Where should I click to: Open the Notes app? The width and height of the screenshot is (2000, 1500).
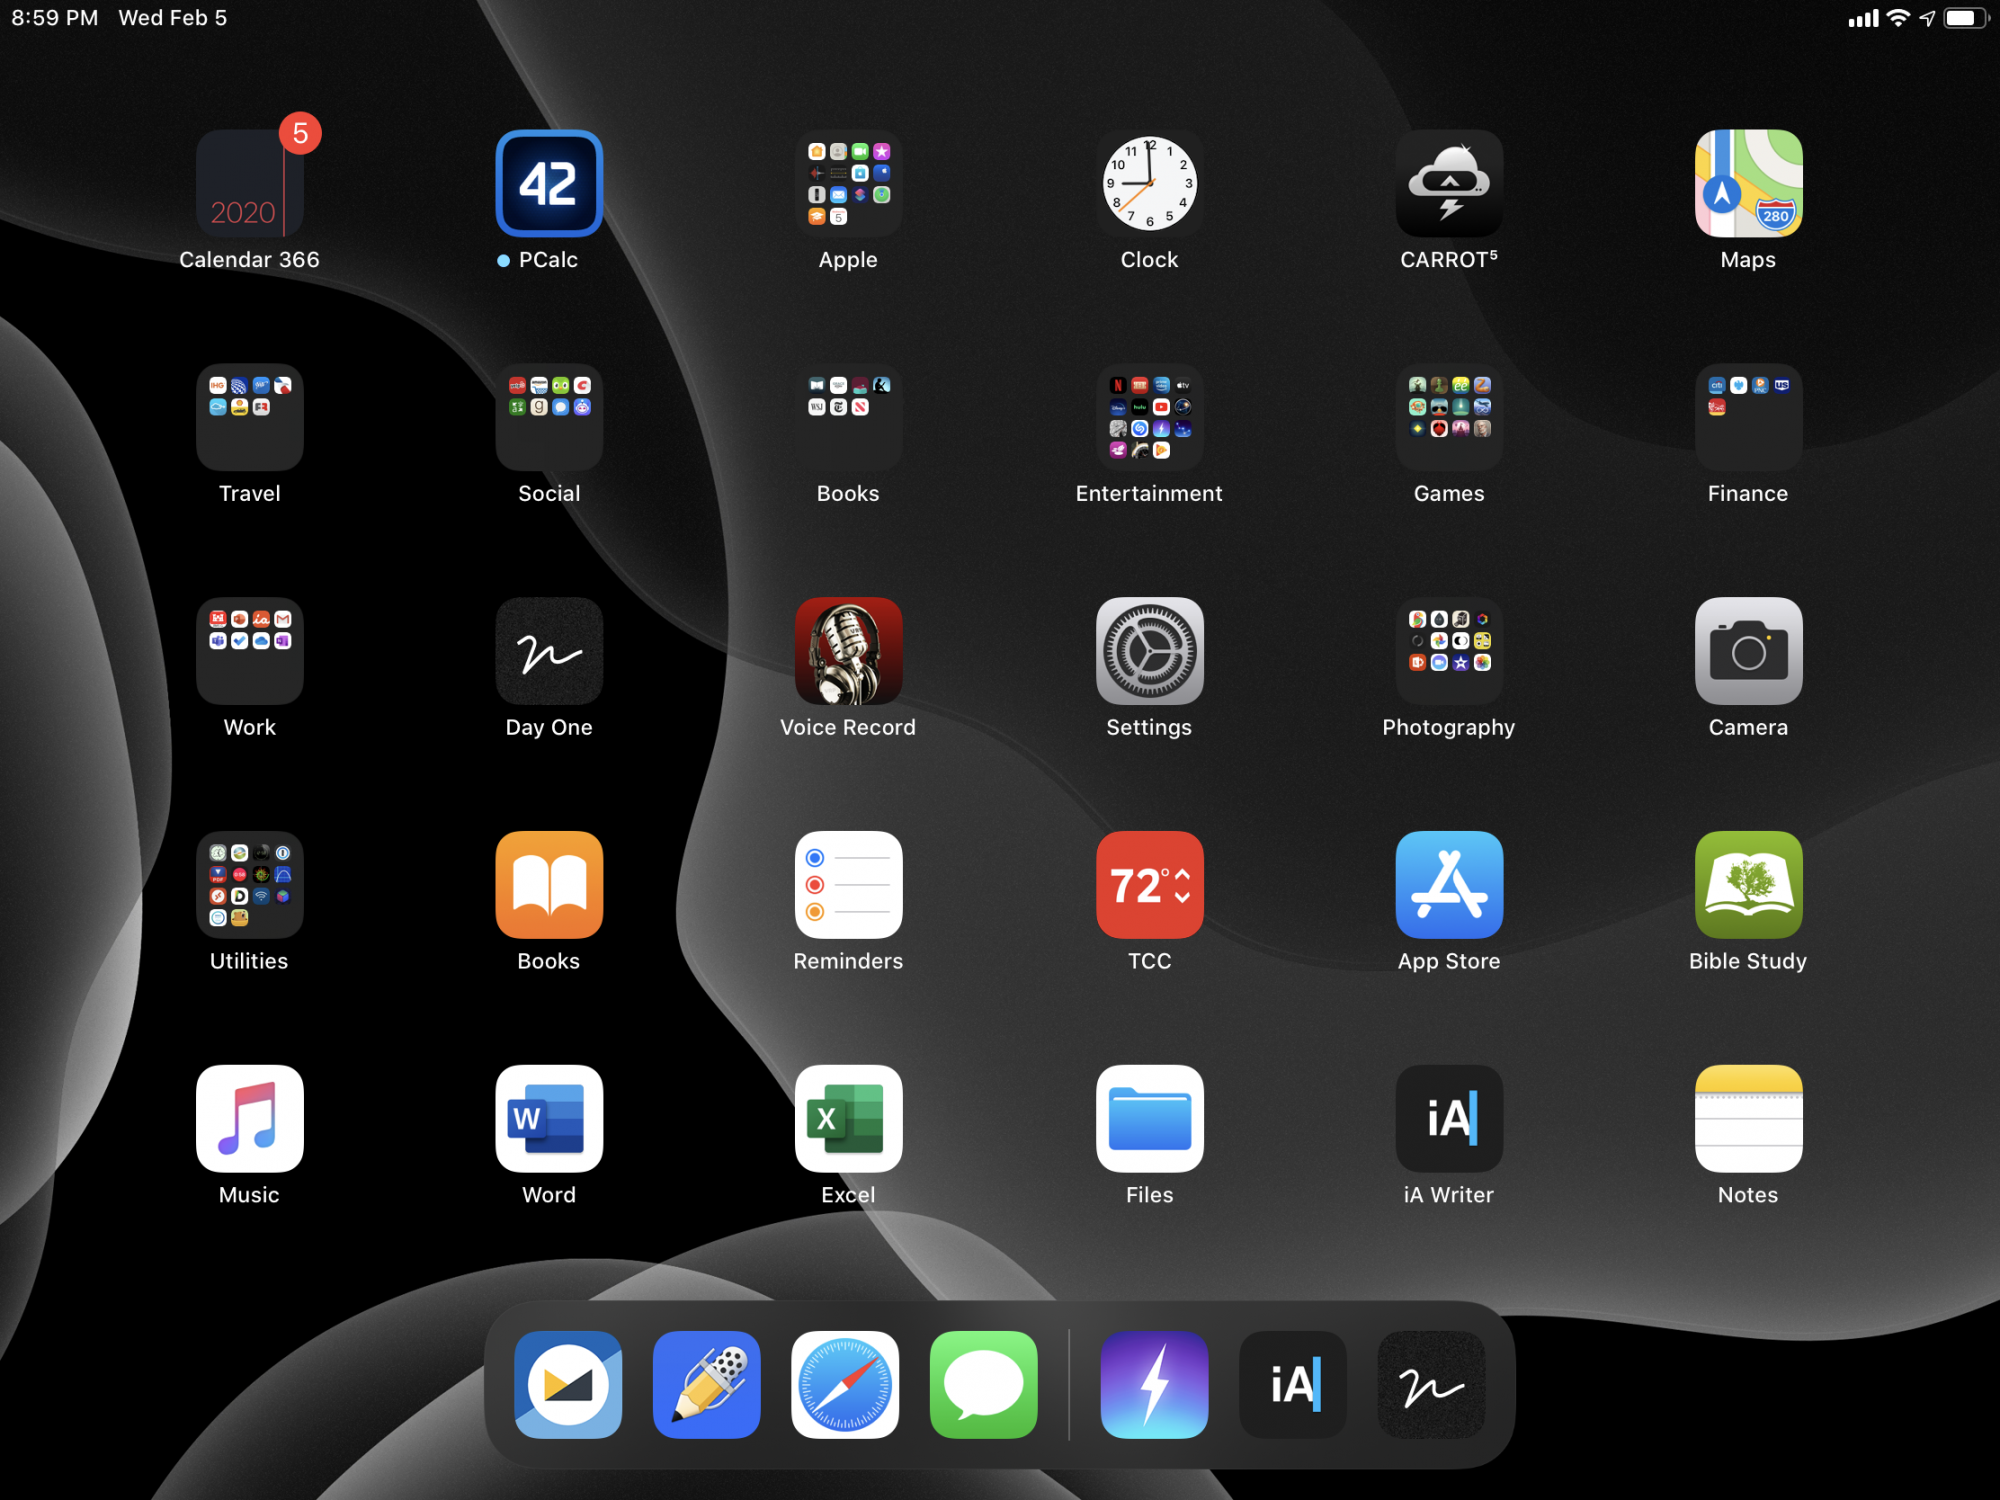coord(1748,1118)
